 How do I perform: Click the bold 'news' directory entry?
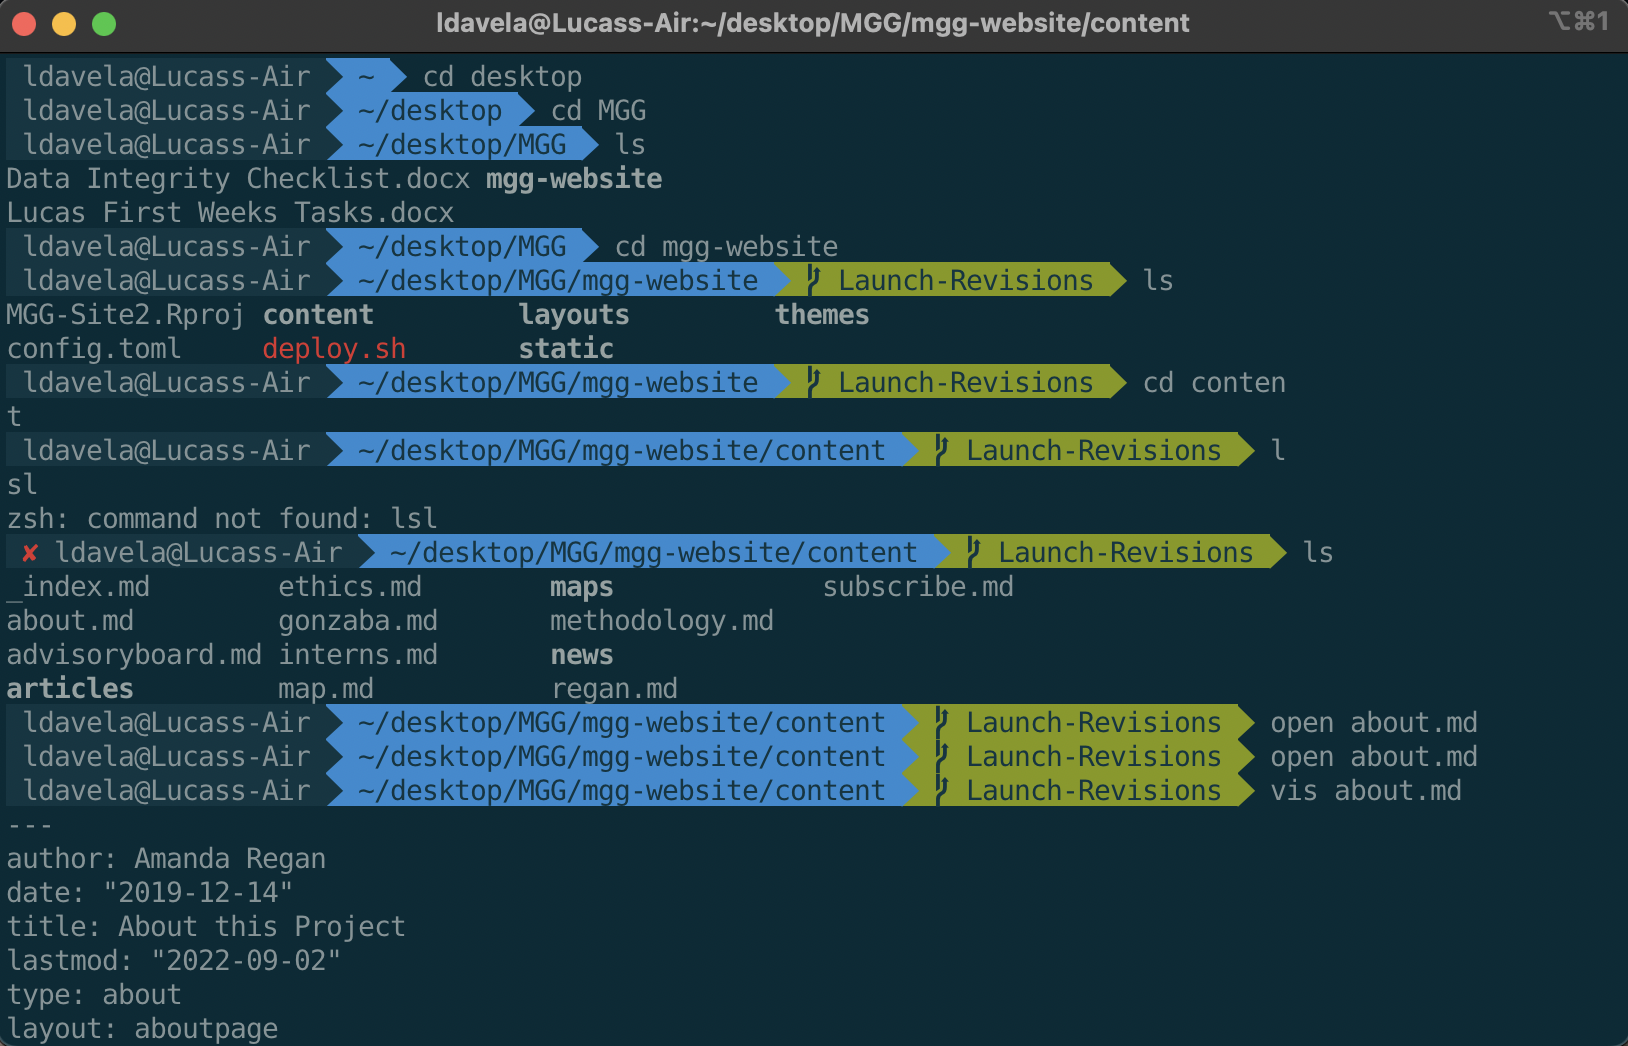tap(581, 655)
